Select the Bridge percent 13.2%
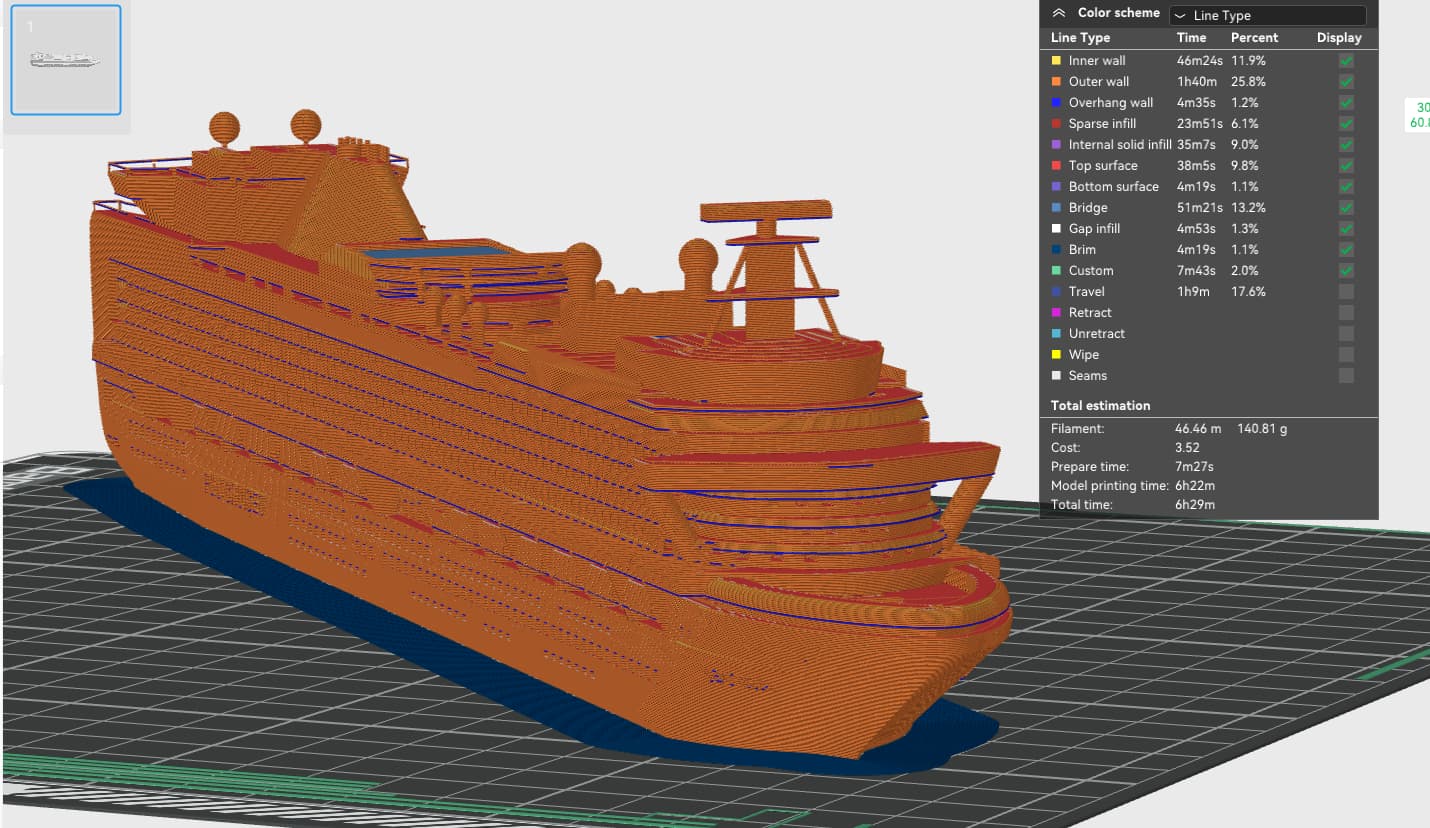 1248,207
